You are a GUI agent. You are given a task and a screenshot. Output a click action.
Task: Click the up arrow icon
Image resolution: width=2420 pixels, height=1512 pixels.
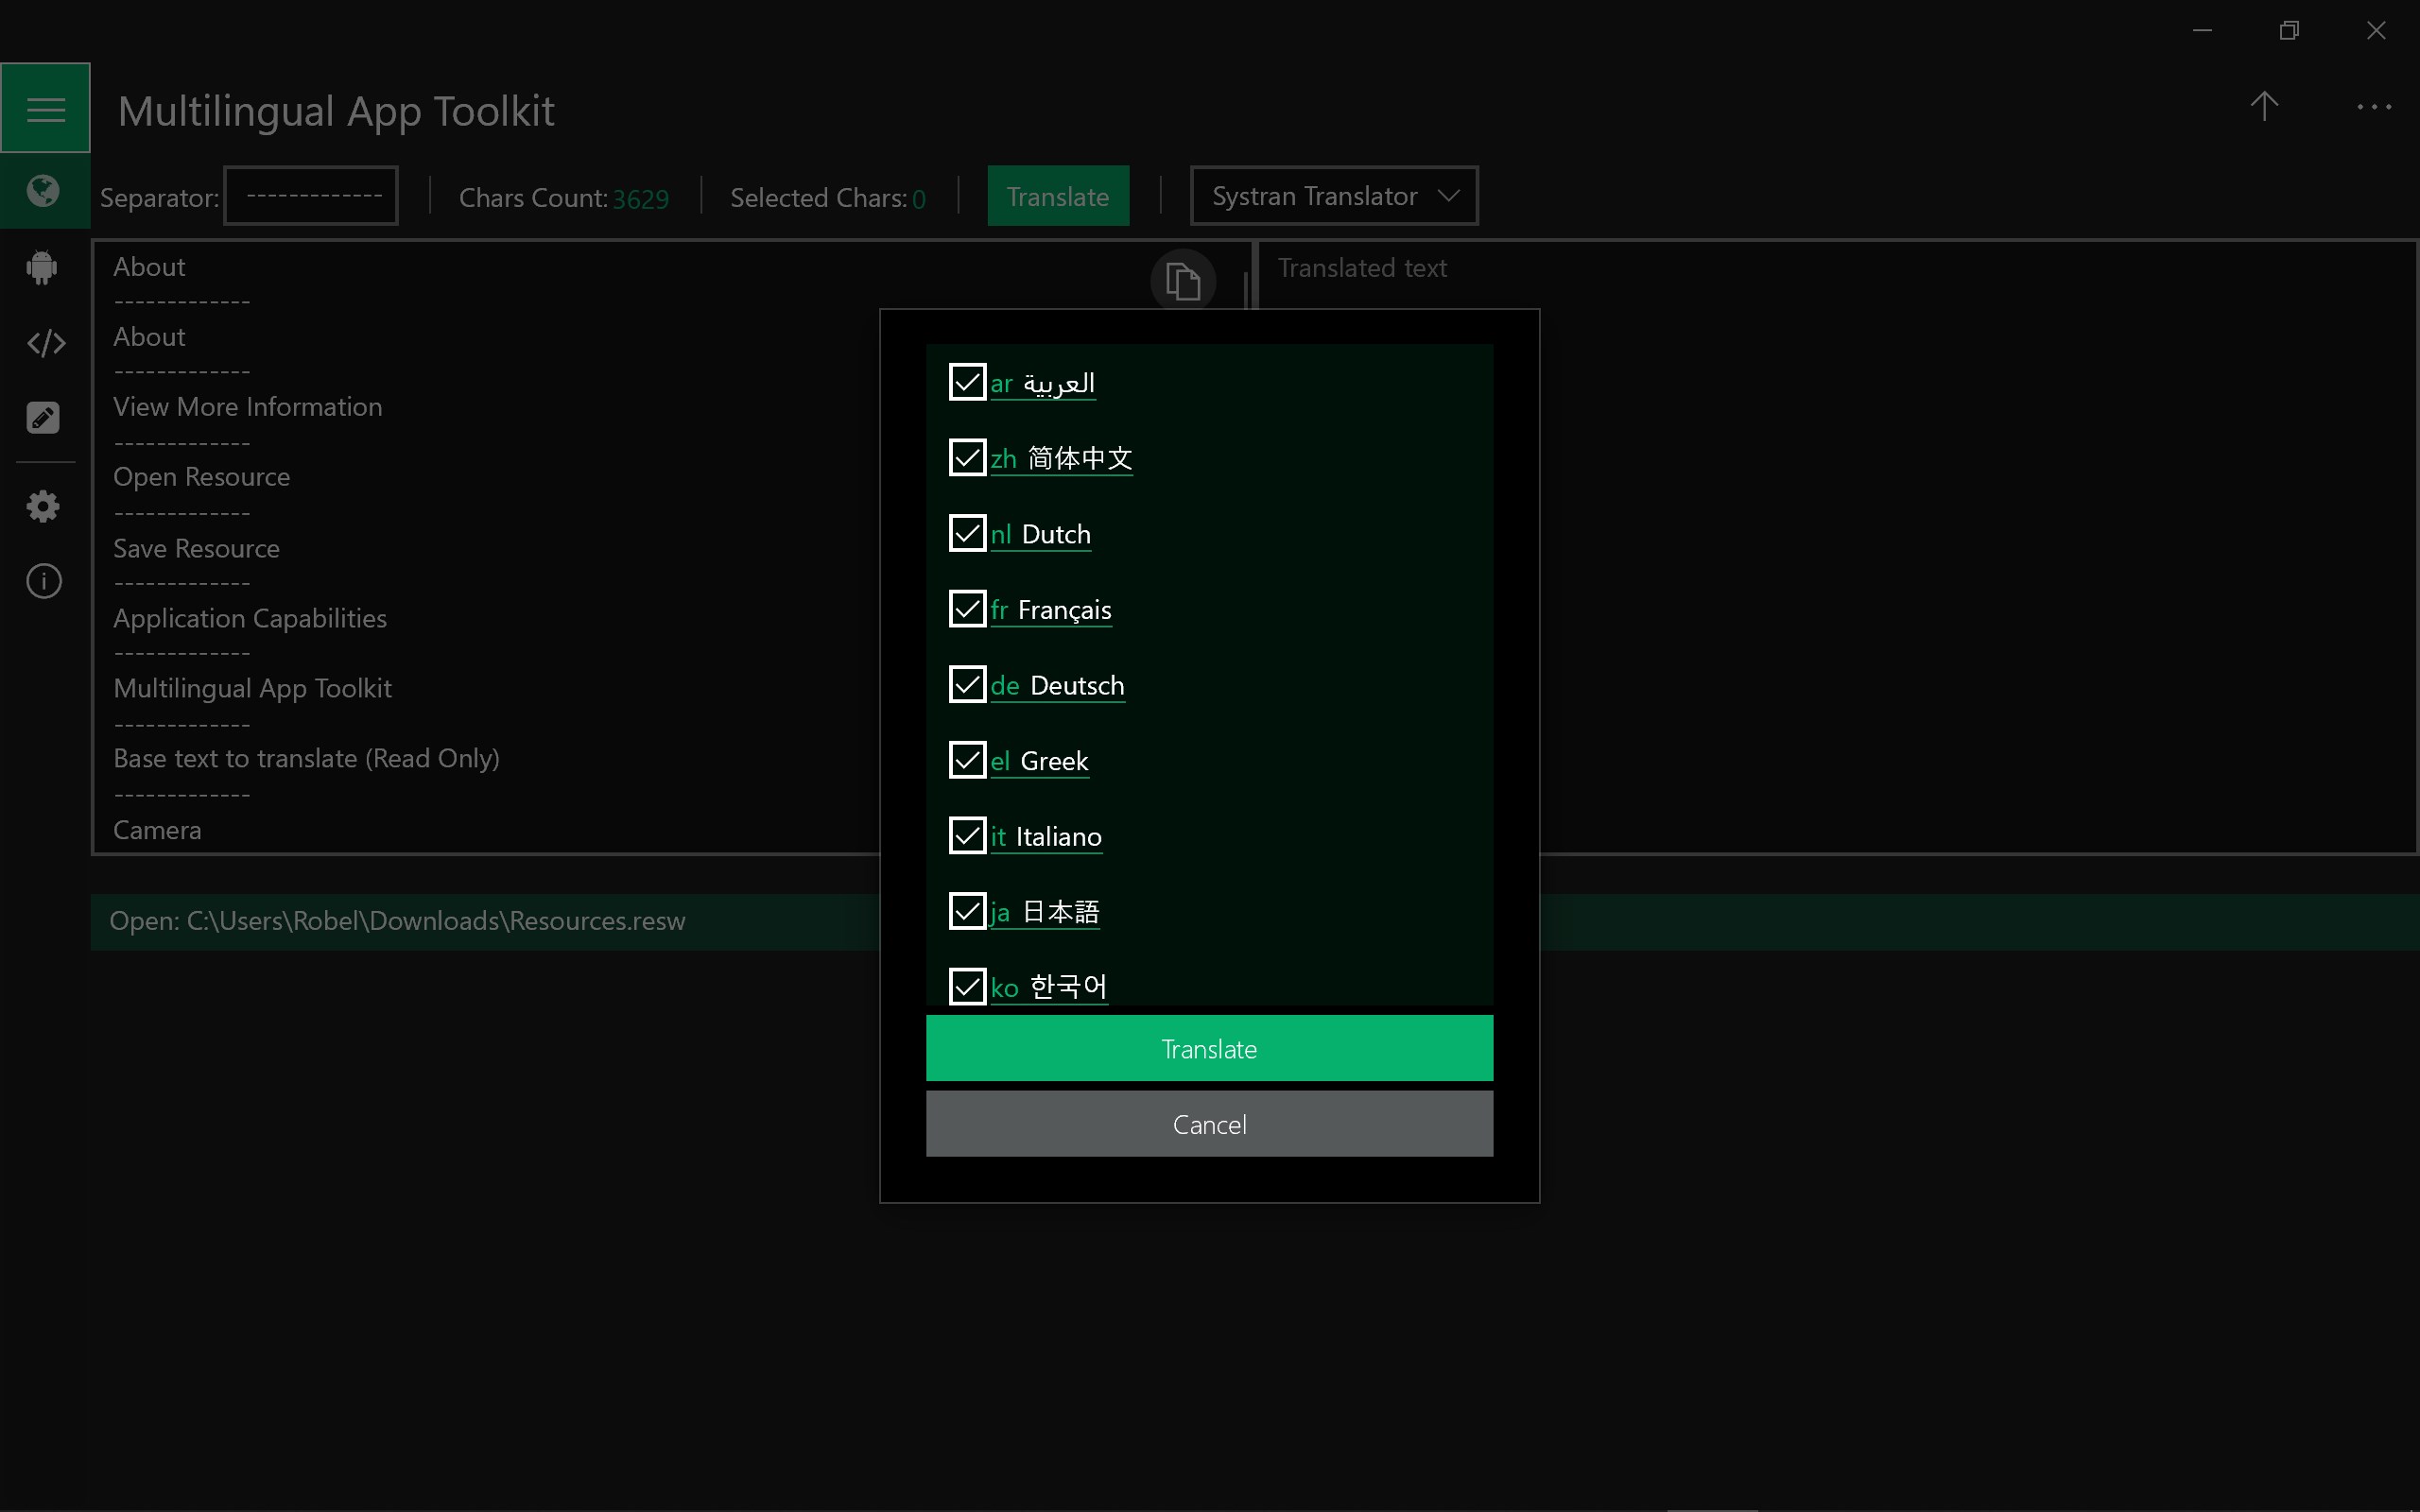coord(2264,106)
